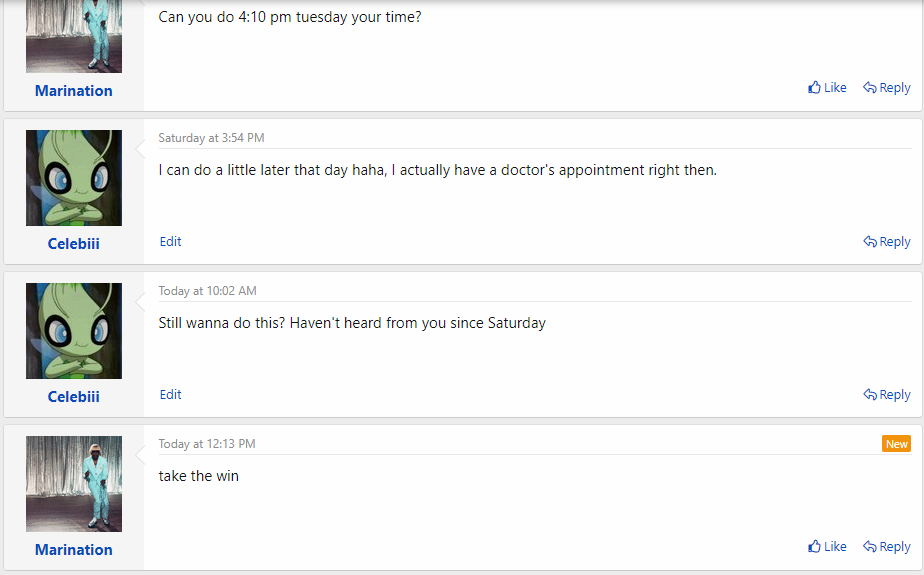Viewport: 924px width, 575px height.
Task: Open the 'Saturday at 3:54 PM' timestamp permalink
Action: pos(211,138)
